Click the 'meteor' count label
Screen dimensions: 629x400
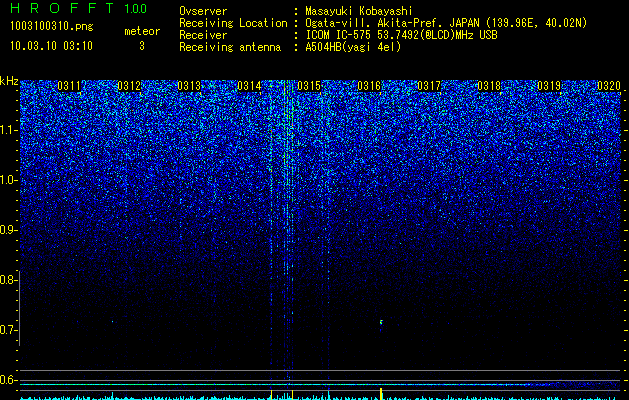point(142,31)
